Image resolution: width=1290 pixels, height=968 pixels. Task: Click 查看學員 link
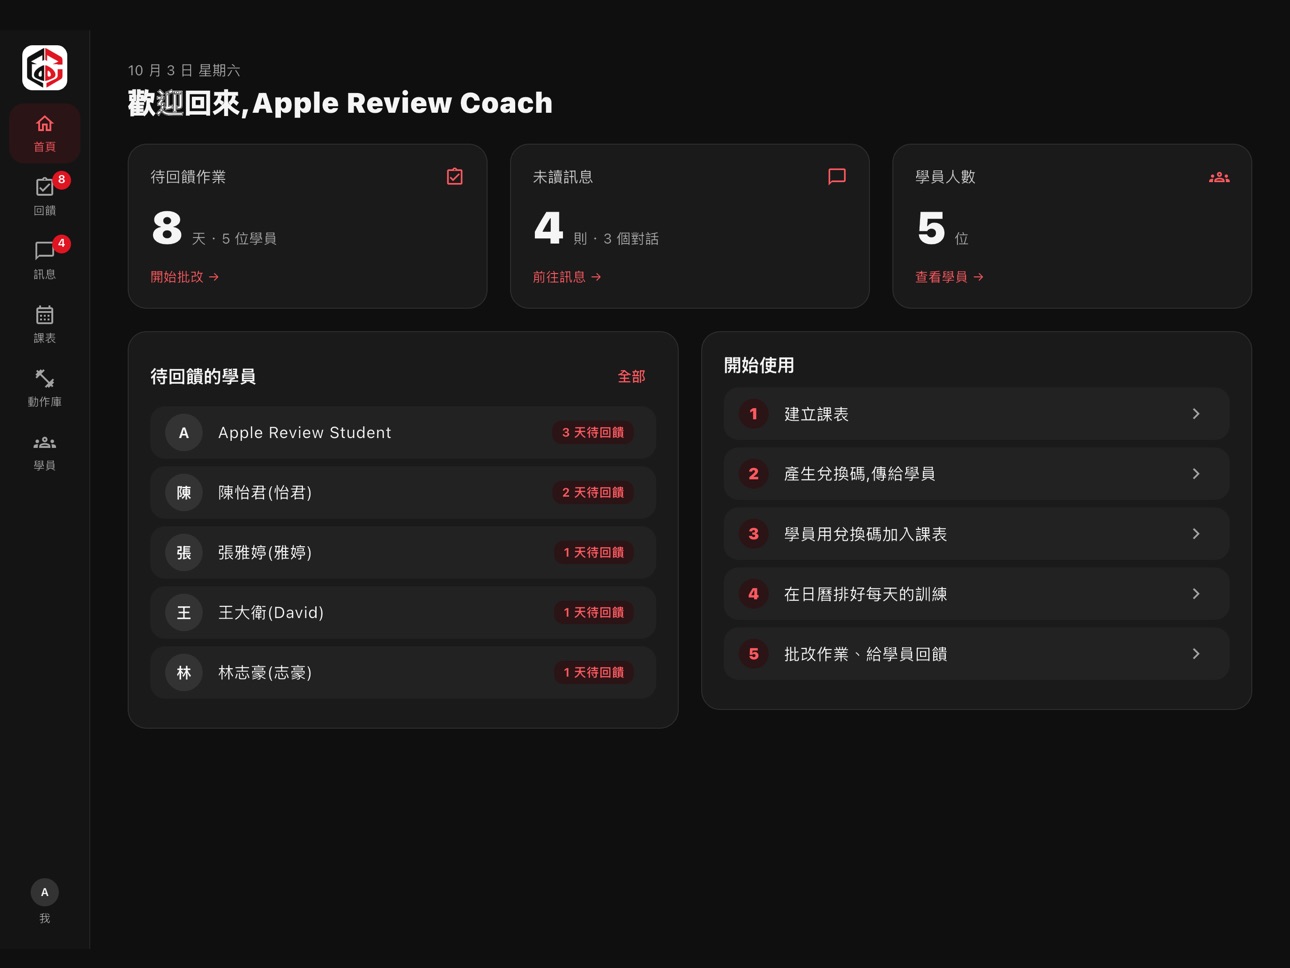[x=949, y=277]
